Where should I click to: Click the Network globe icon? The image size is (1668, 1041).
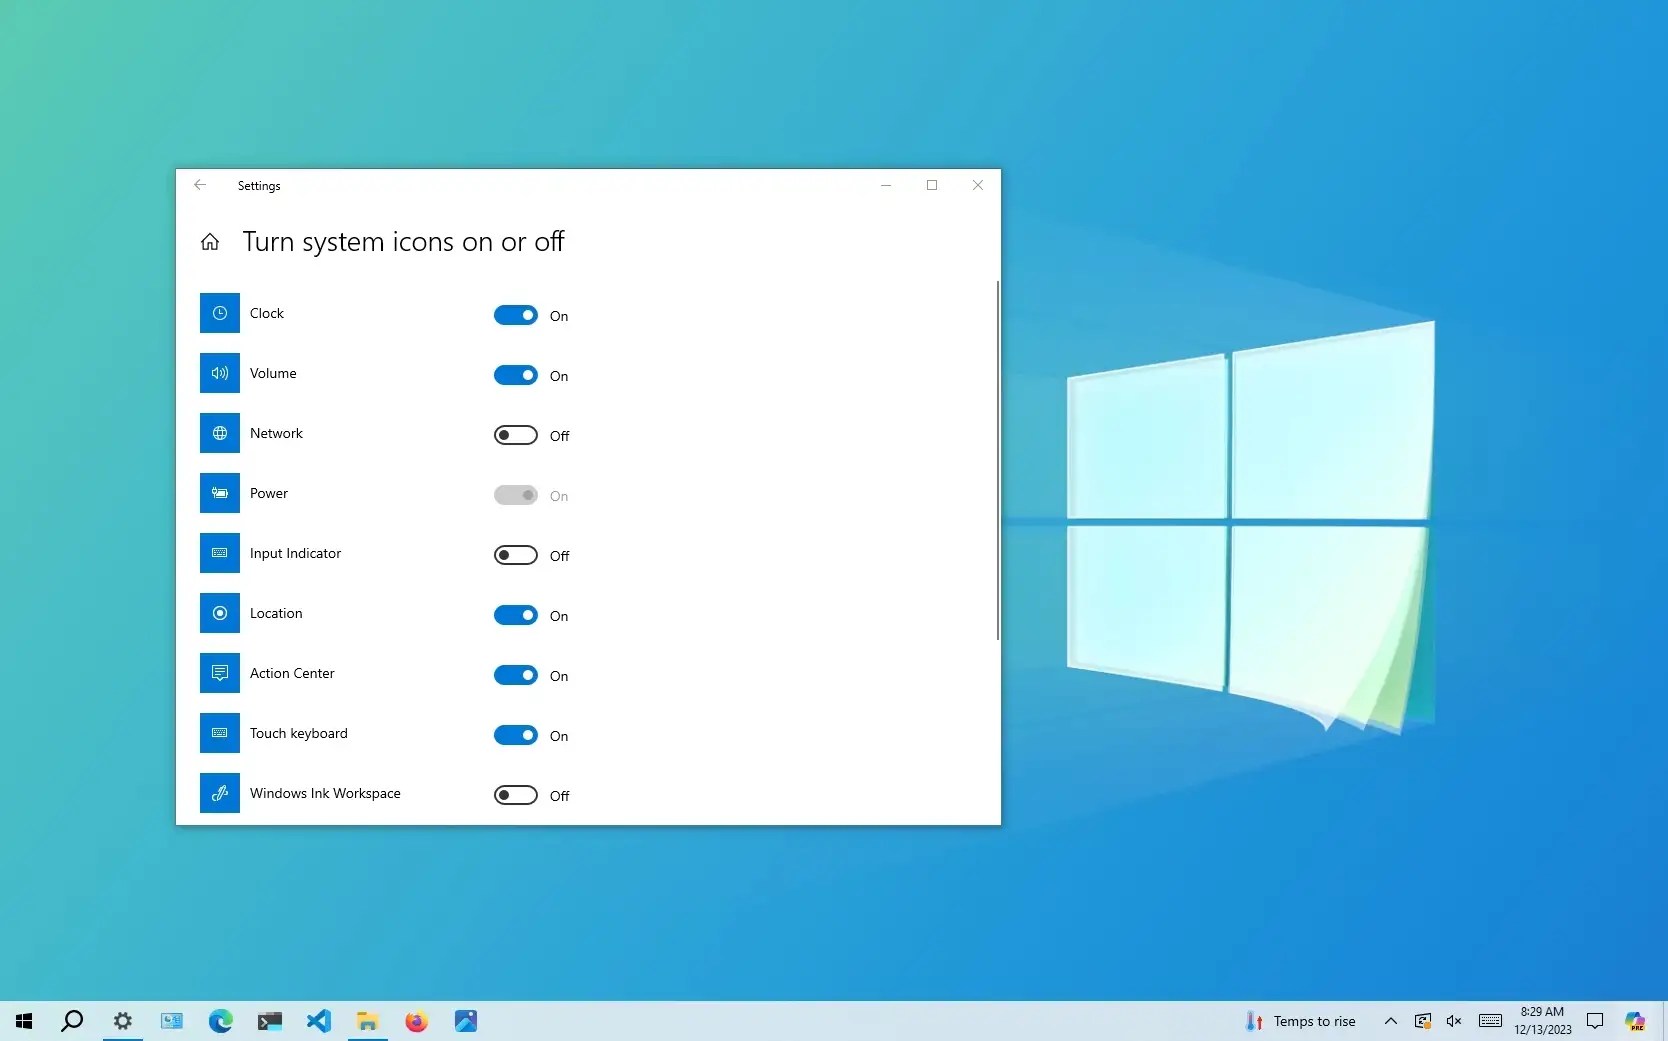coord(220,433)
